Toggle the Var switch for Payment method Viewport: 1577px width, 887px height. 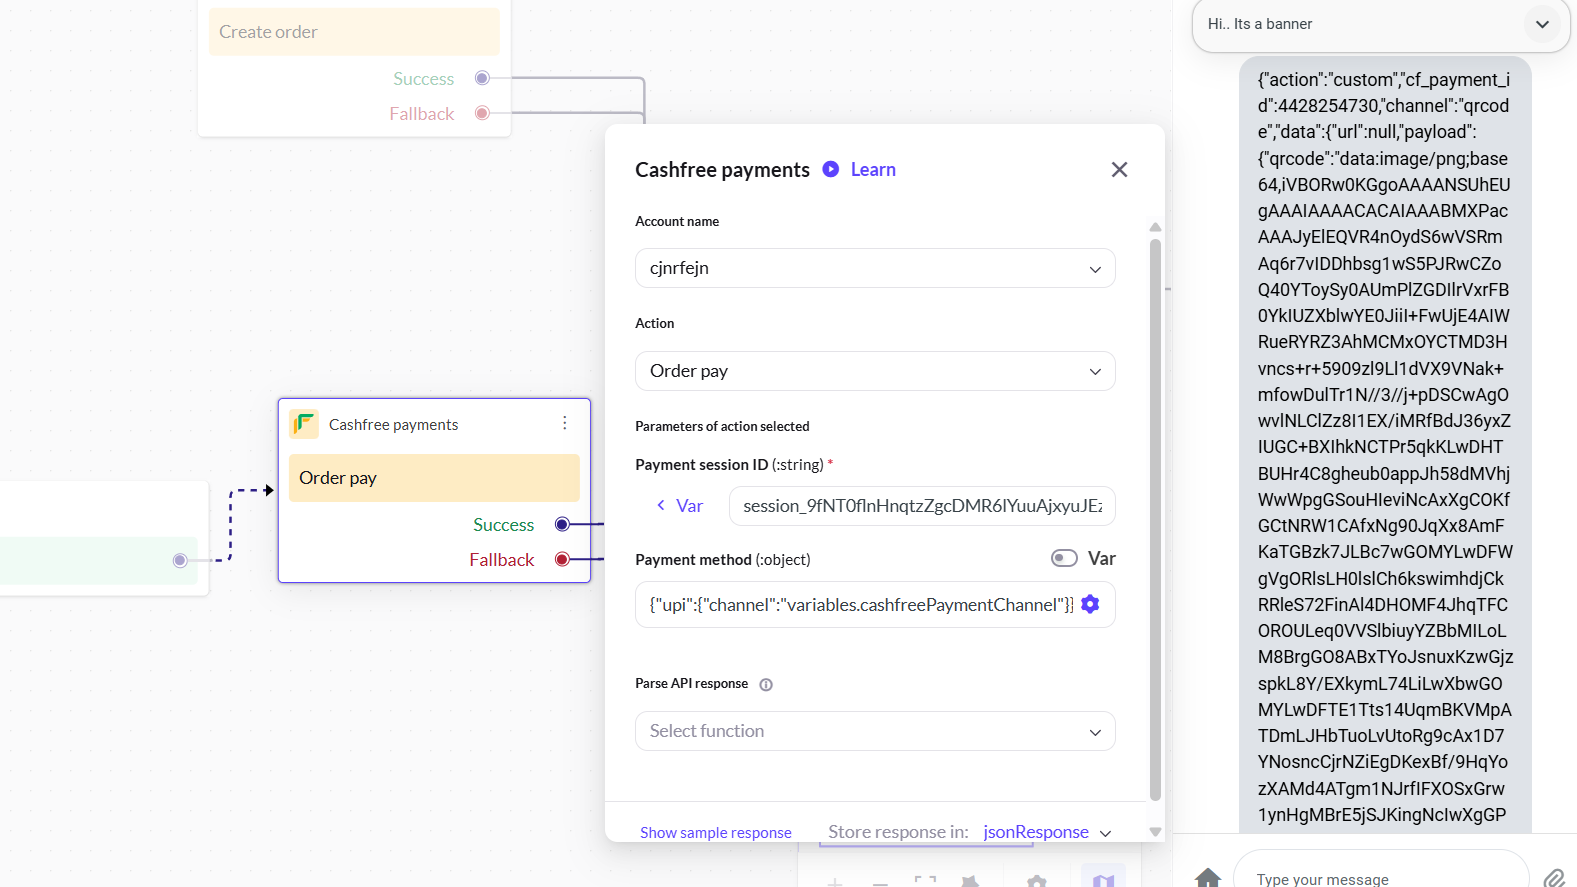pos(1064,558)
